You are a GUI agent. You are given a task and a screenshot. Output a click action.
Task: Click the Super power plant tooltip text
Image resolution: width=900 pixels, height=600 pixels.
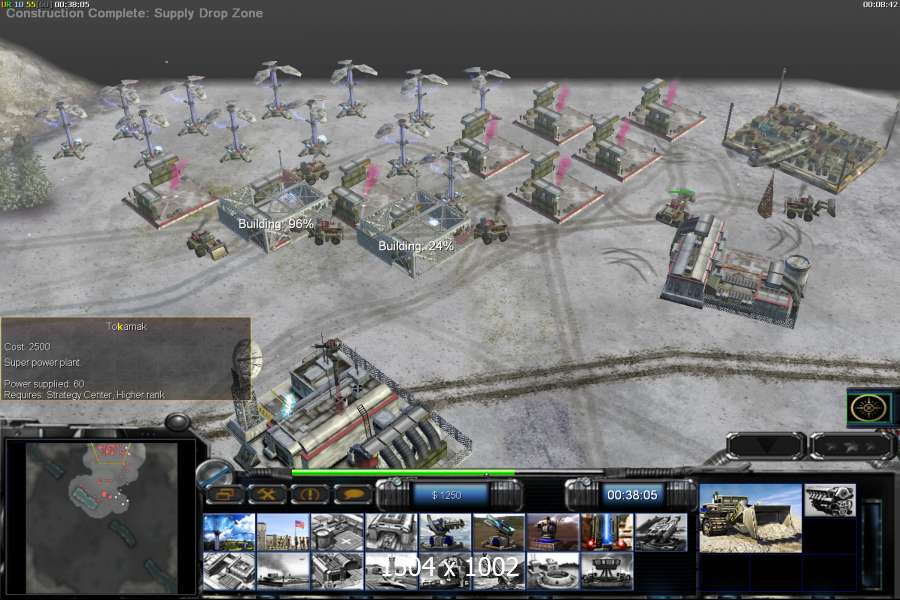point(42,362)
